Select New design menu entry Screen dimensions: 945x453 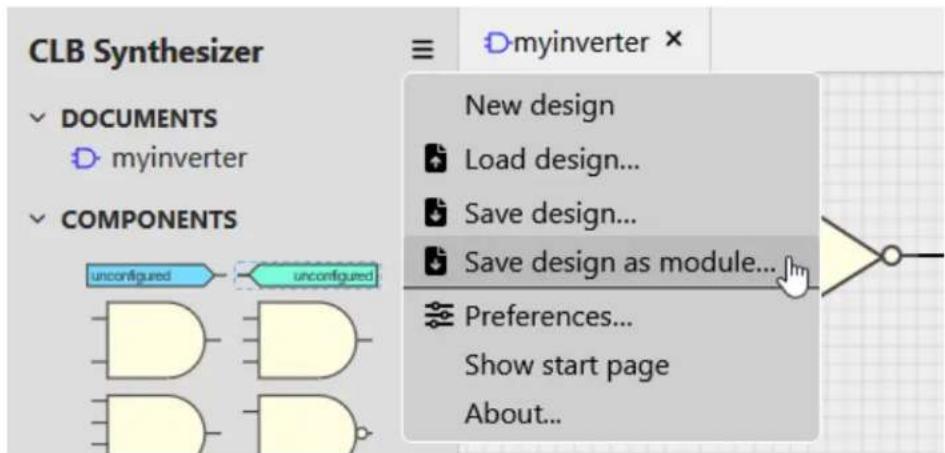pyautogui.click(x=611, y=106)
